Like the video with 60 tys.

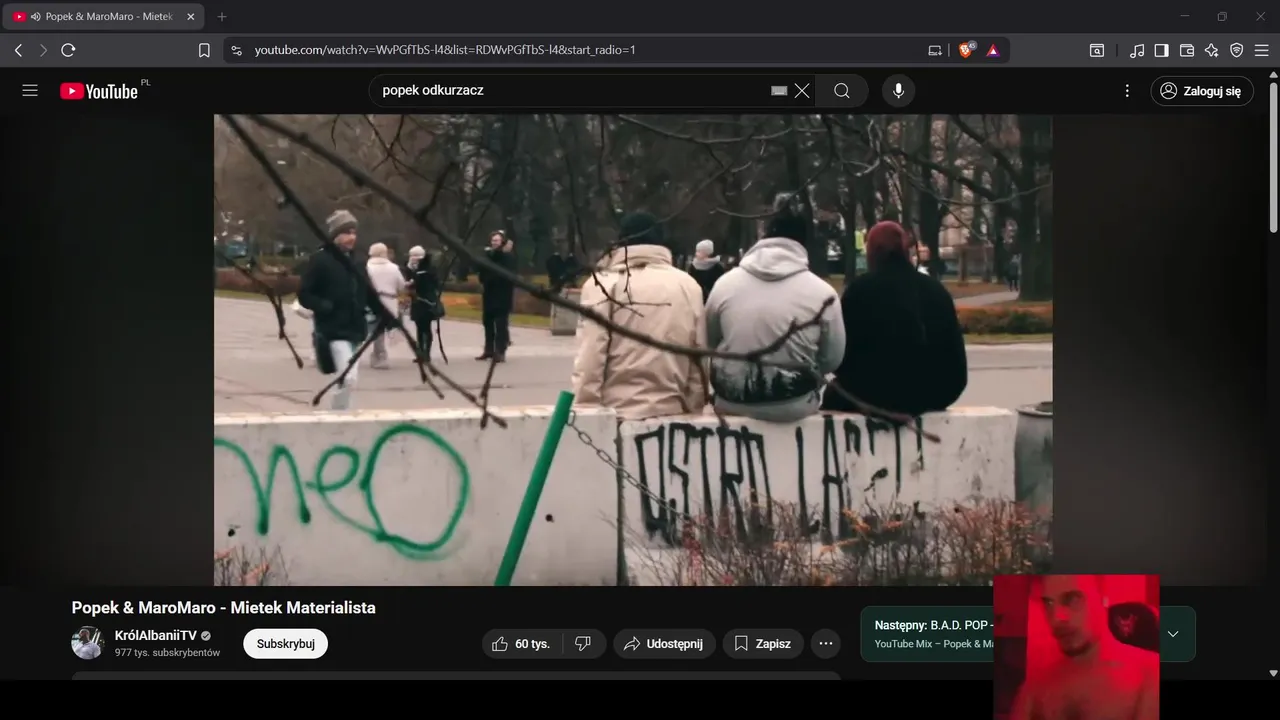point(522,644)
